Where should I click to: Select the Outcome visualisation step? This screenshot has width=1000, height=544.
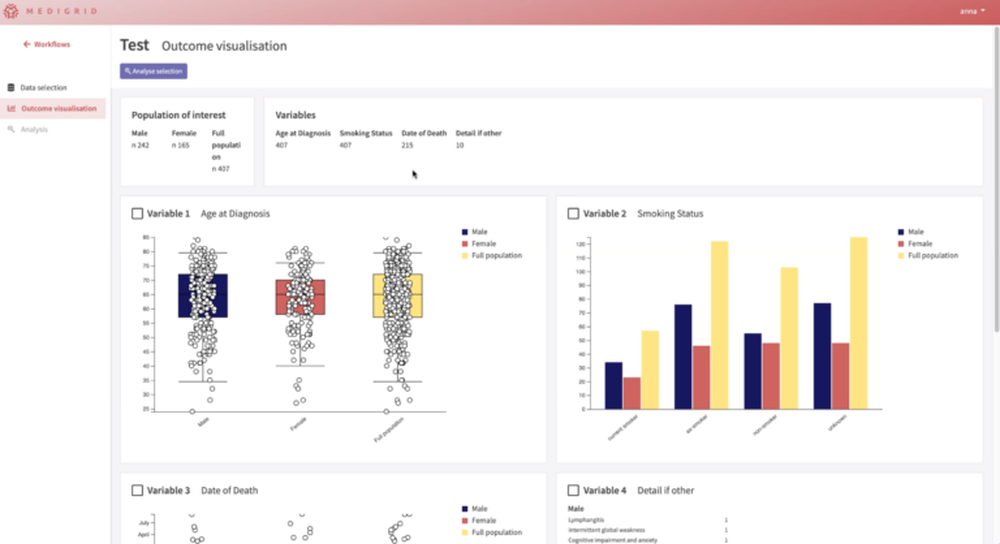click(x=52, y=108)
